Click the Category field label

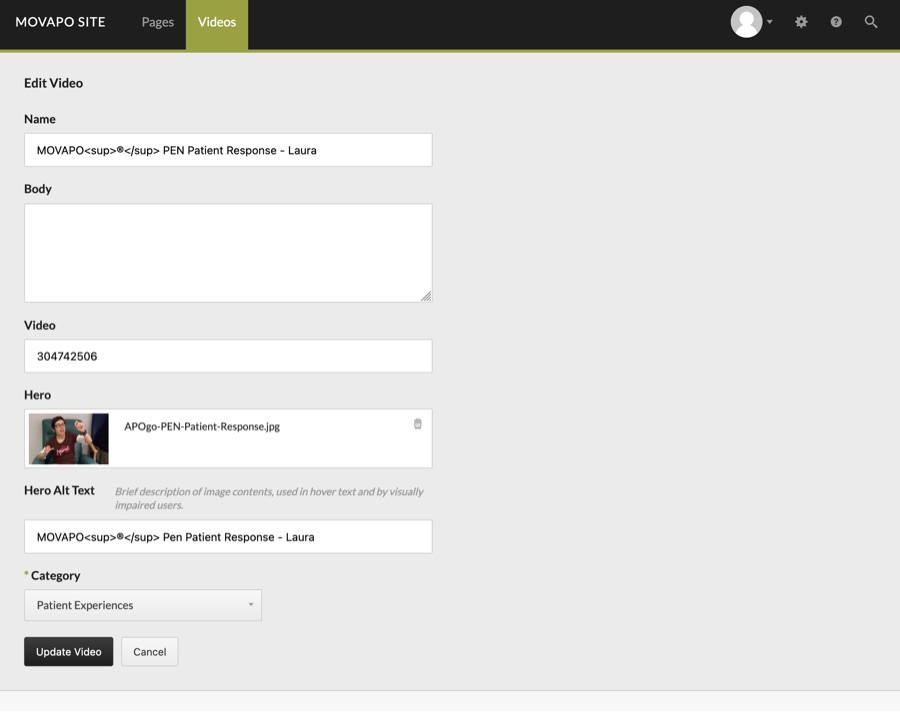pyautogui.click(x=55, y=576)
